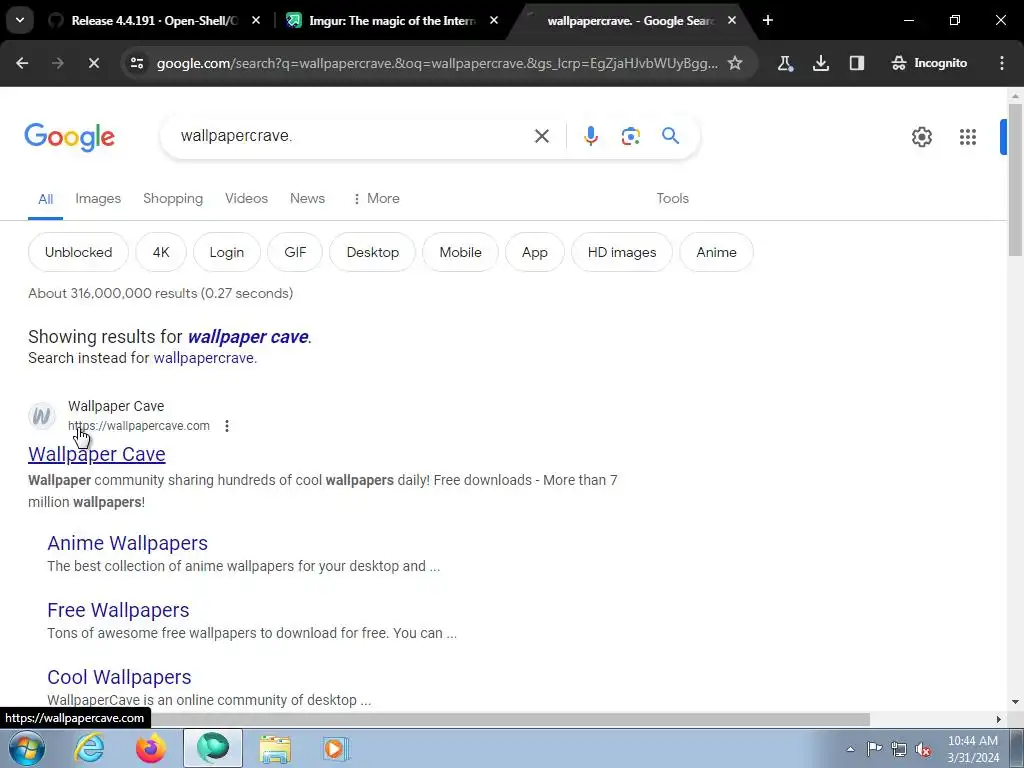The height and width of the screenshot is (768, 1024).
Task: Open Windows Explorer folder from taskbar
Action: (275, 748)
